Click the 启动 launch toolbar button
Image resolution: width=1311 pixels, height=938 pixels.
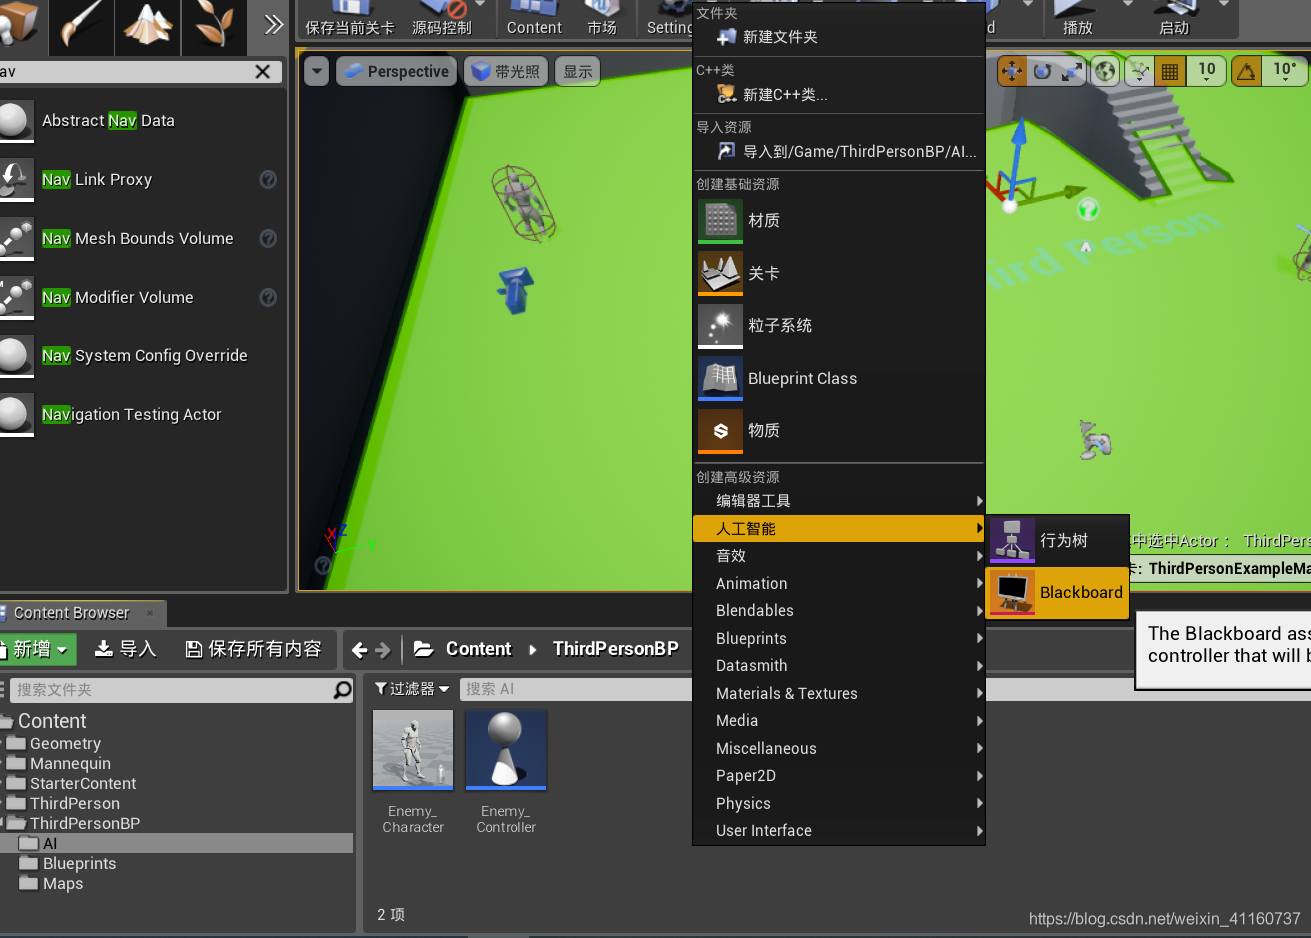tap(1174, 19)
